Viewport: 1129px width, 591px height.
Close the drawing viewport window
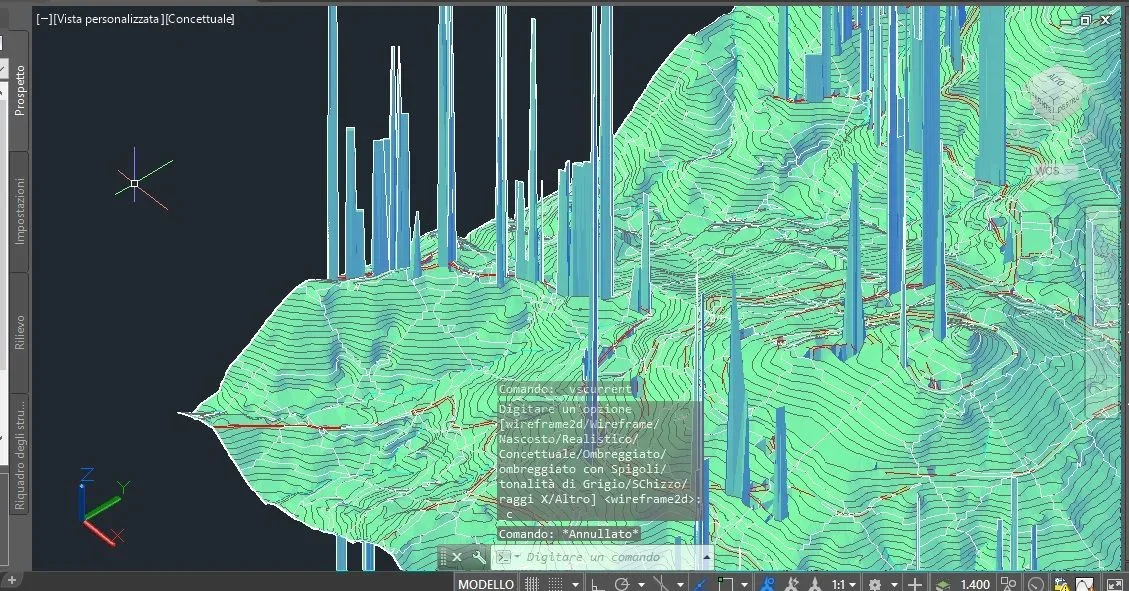1106,20
